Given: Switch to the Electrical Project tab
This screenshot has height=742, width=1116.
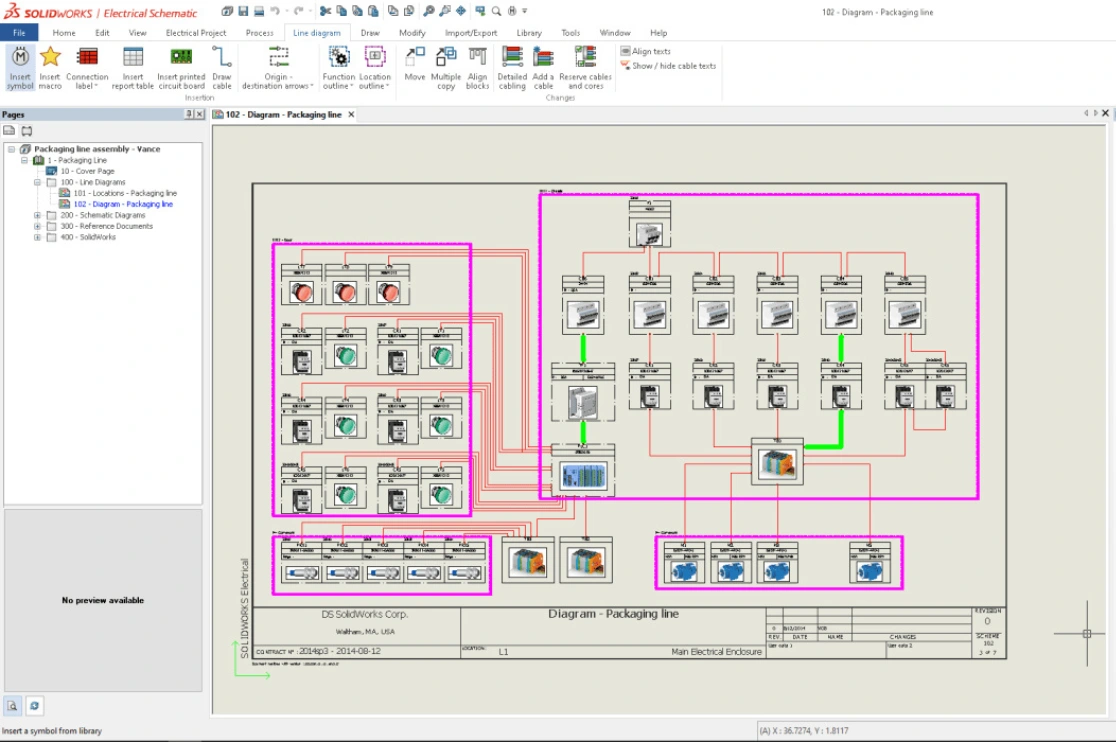Looking at the screenshot, I should tap(196, 33).
